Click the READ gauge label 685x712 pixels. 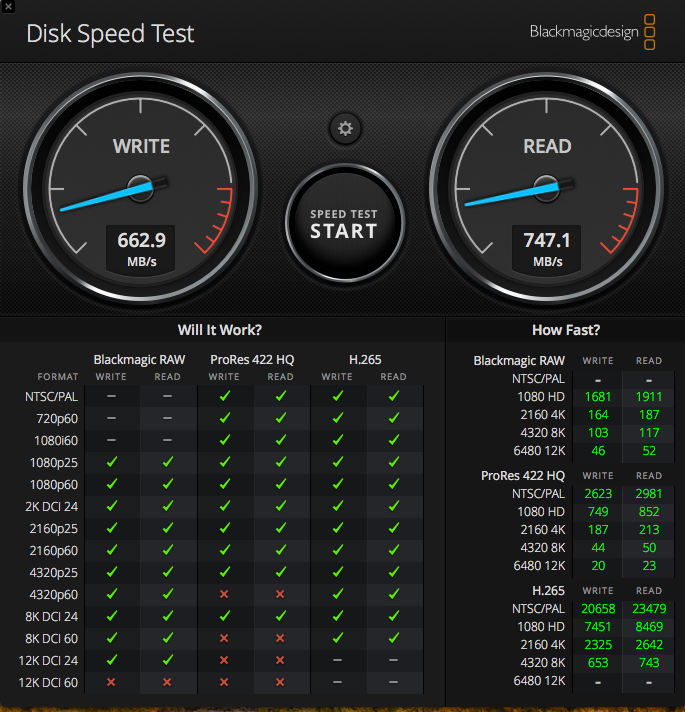(x=547, y=146)
